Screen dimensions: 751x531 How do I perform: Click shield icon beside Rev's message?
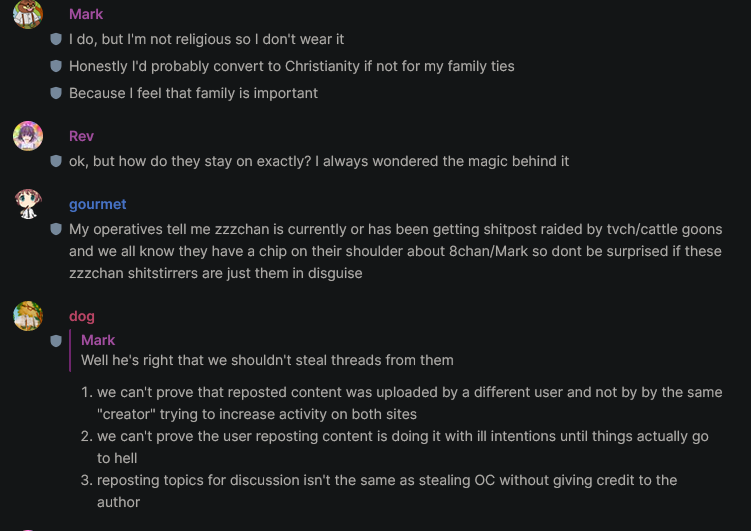click(x=56, y=161)
